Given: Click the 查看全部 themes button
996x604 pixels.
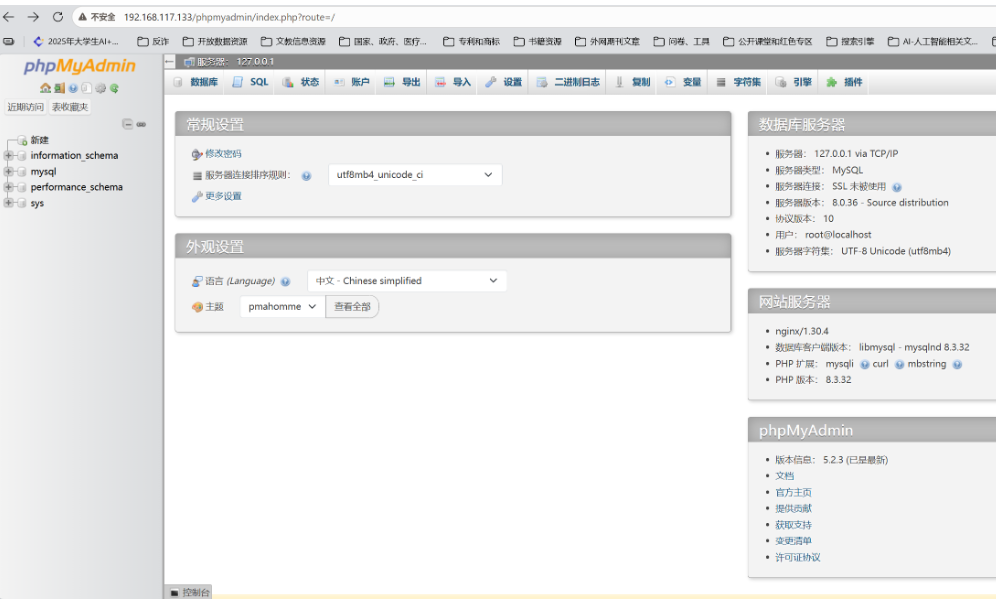Looking at the screenshot, I should [x=353, y=307].
